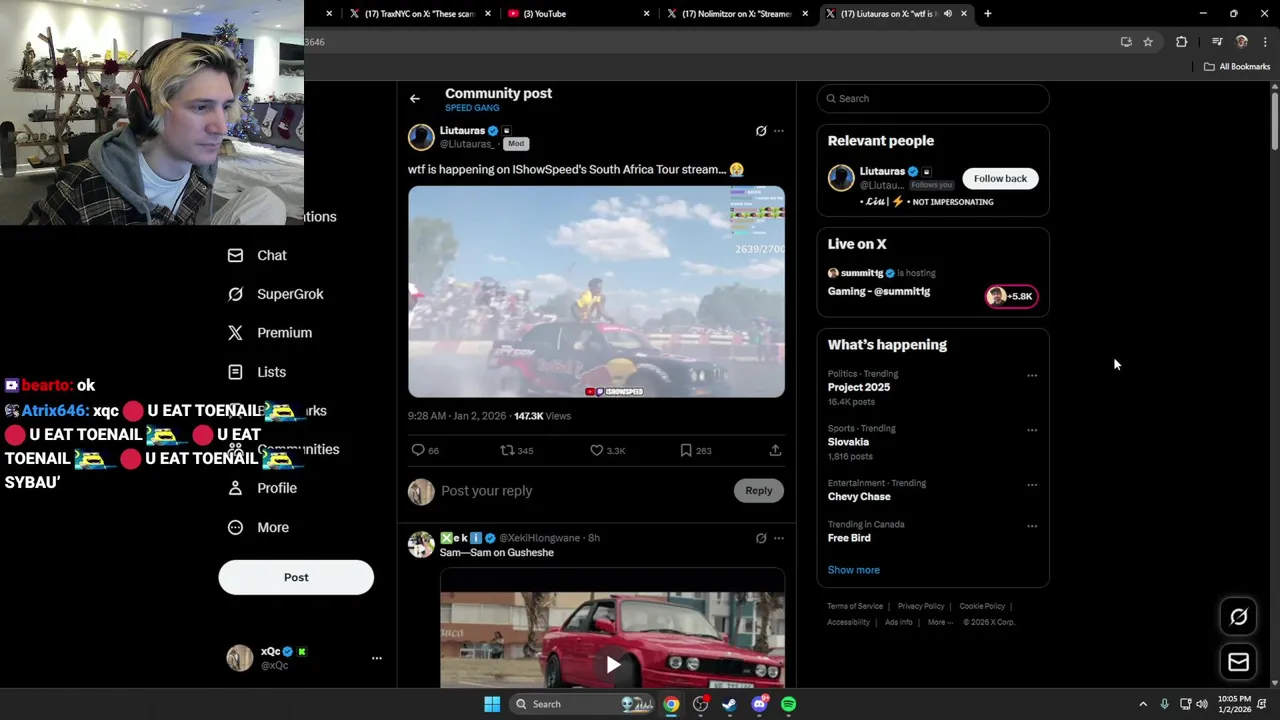The height and width of the screenshot is (720, 1280).
Task: Click the white Post button
Action: click(296, 577)
